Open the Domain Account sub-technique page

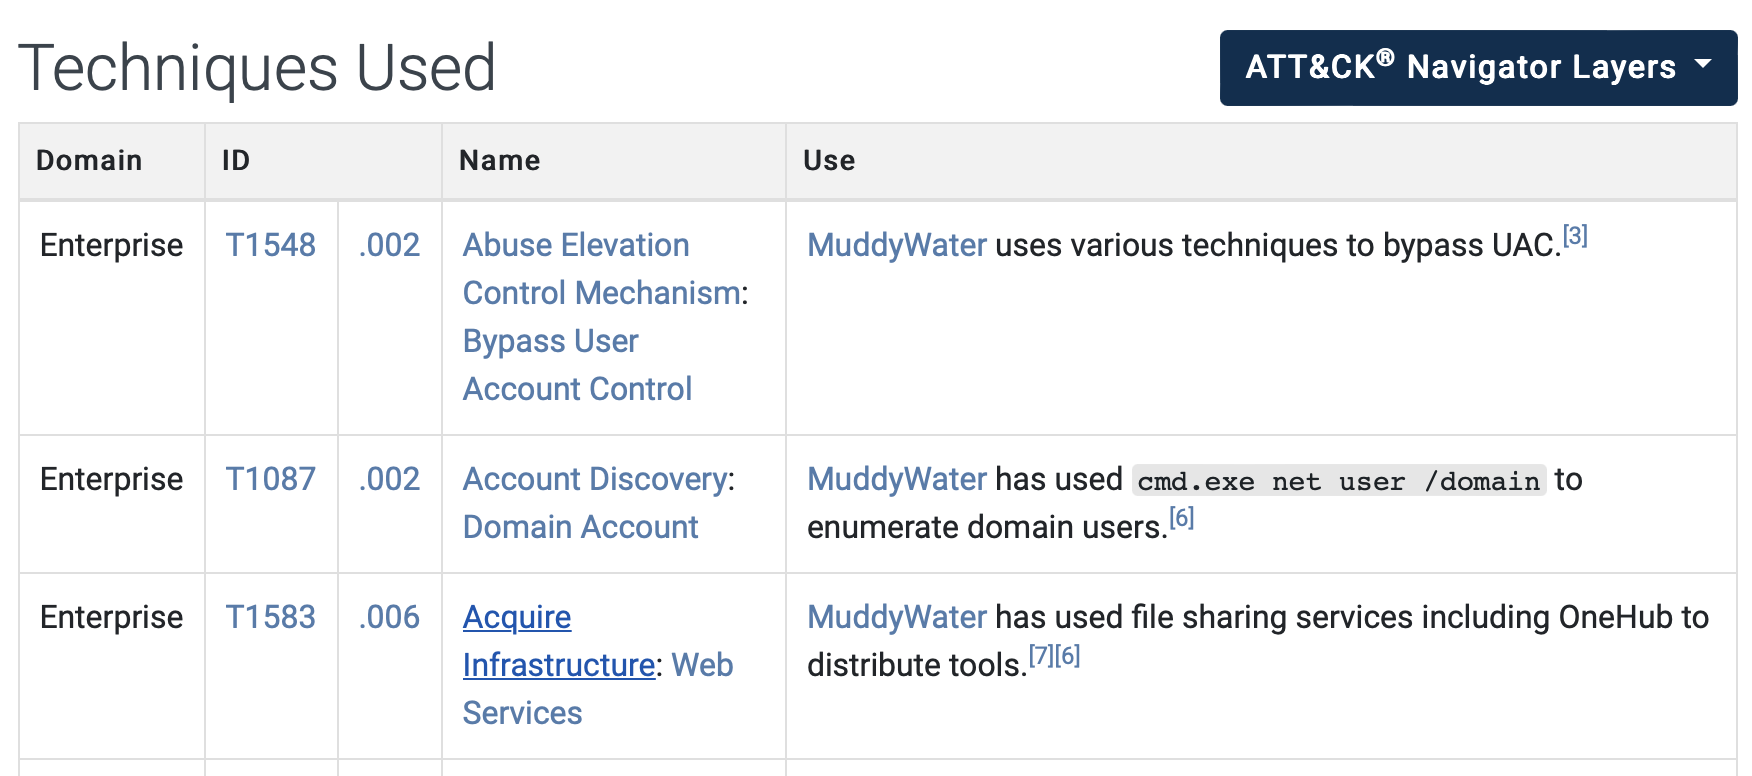[580, 527]
